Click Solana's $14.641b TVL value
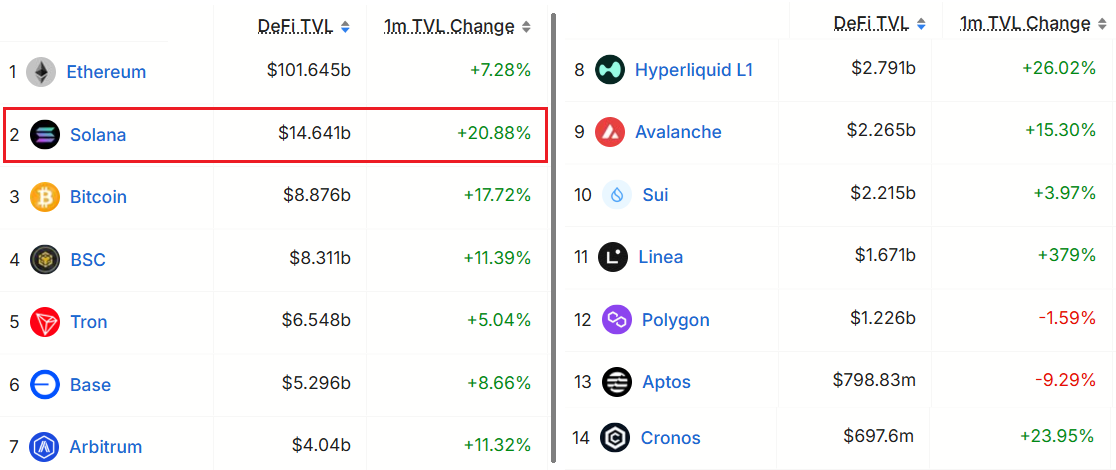 point(314,133)
